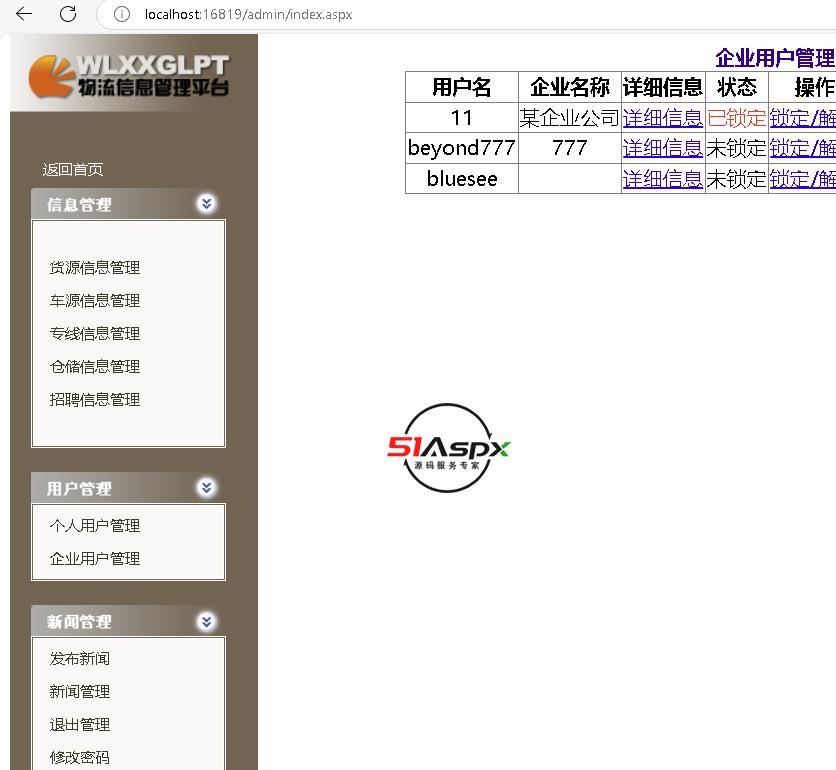This screenshot has width=836, height=770.
Task: Click the browser address bar URL
Action: pos(248,14)
